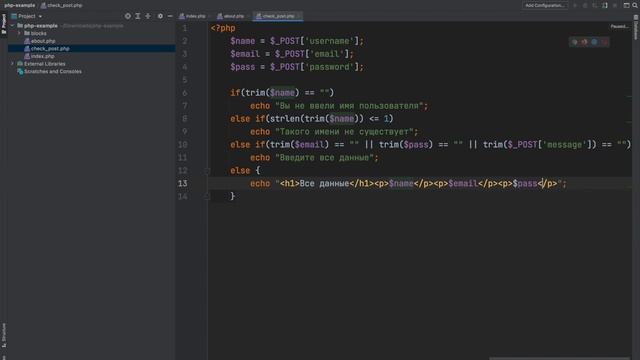Select External Libraries in tree
The image size is (640, 360).
click(41, 64)
